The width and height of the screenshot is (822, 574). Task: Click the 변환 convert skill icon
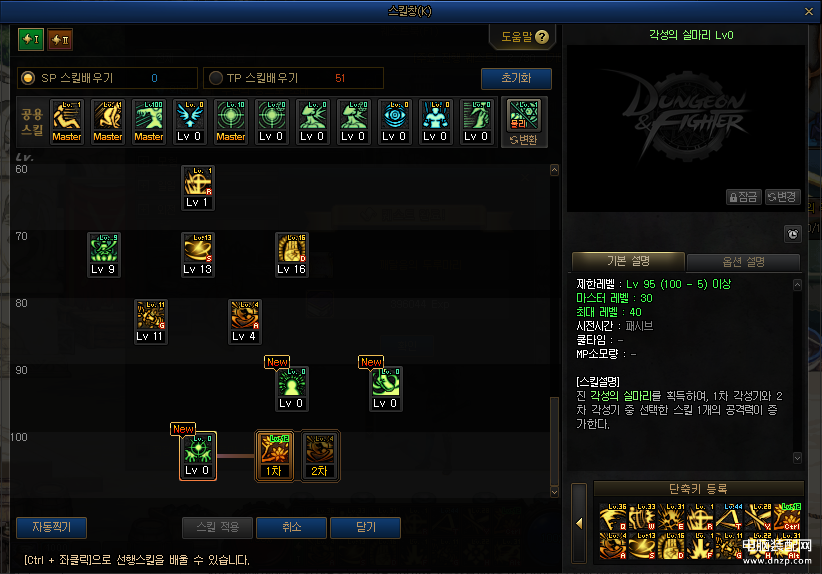click(x=524, y=122)
